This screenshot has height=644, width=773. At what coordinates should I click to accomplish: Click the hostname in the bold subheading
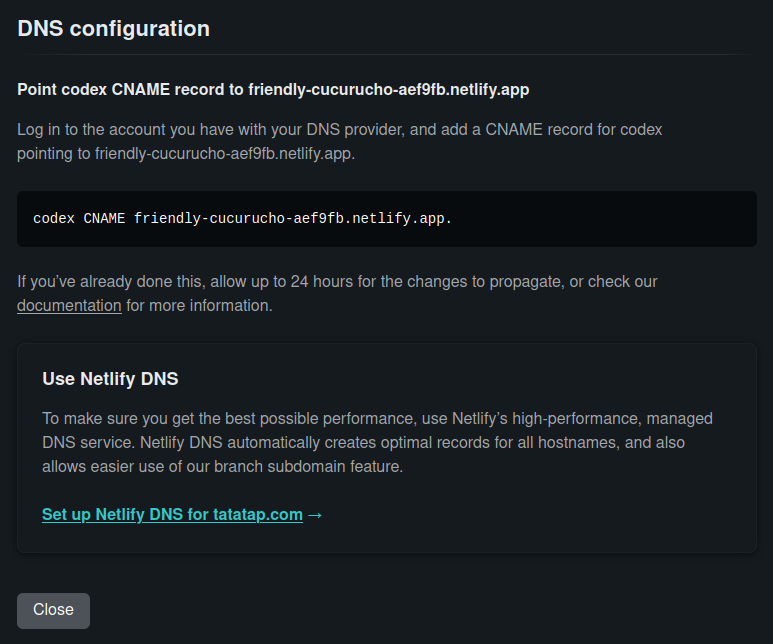(x=389, y=90)
